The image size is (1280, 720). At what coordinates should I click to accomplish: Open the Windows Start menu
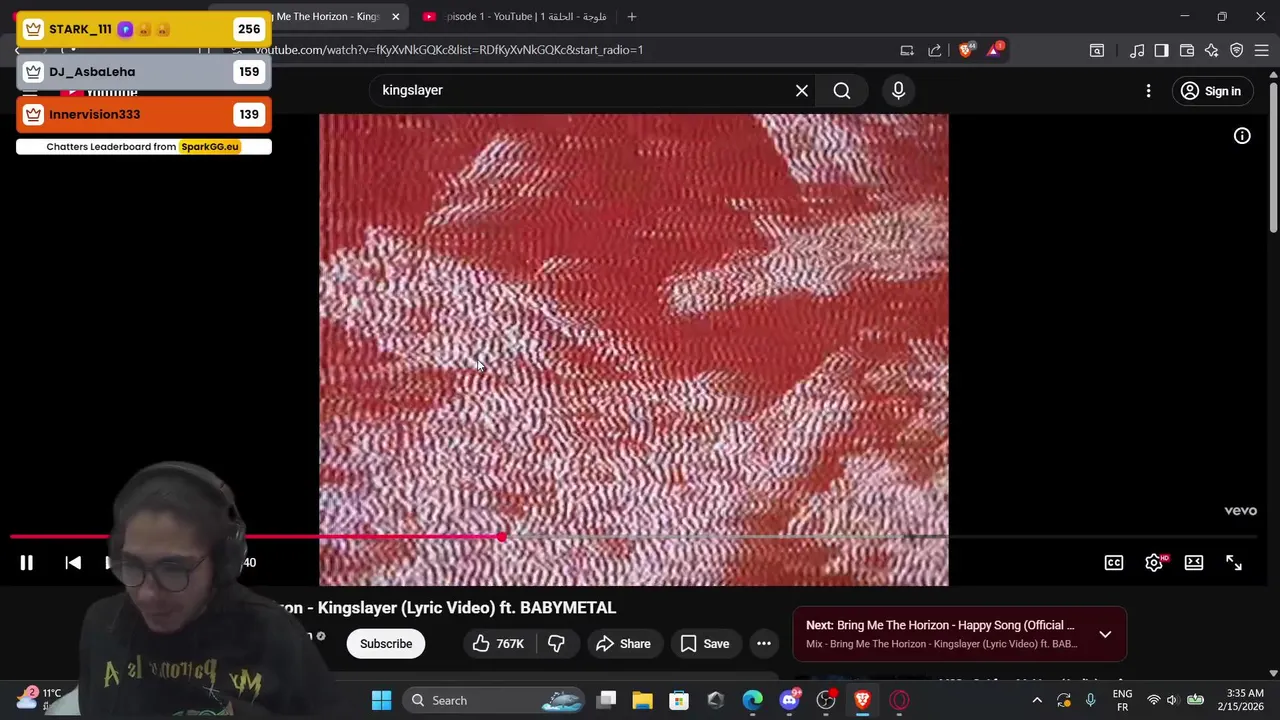click(381, 700)
